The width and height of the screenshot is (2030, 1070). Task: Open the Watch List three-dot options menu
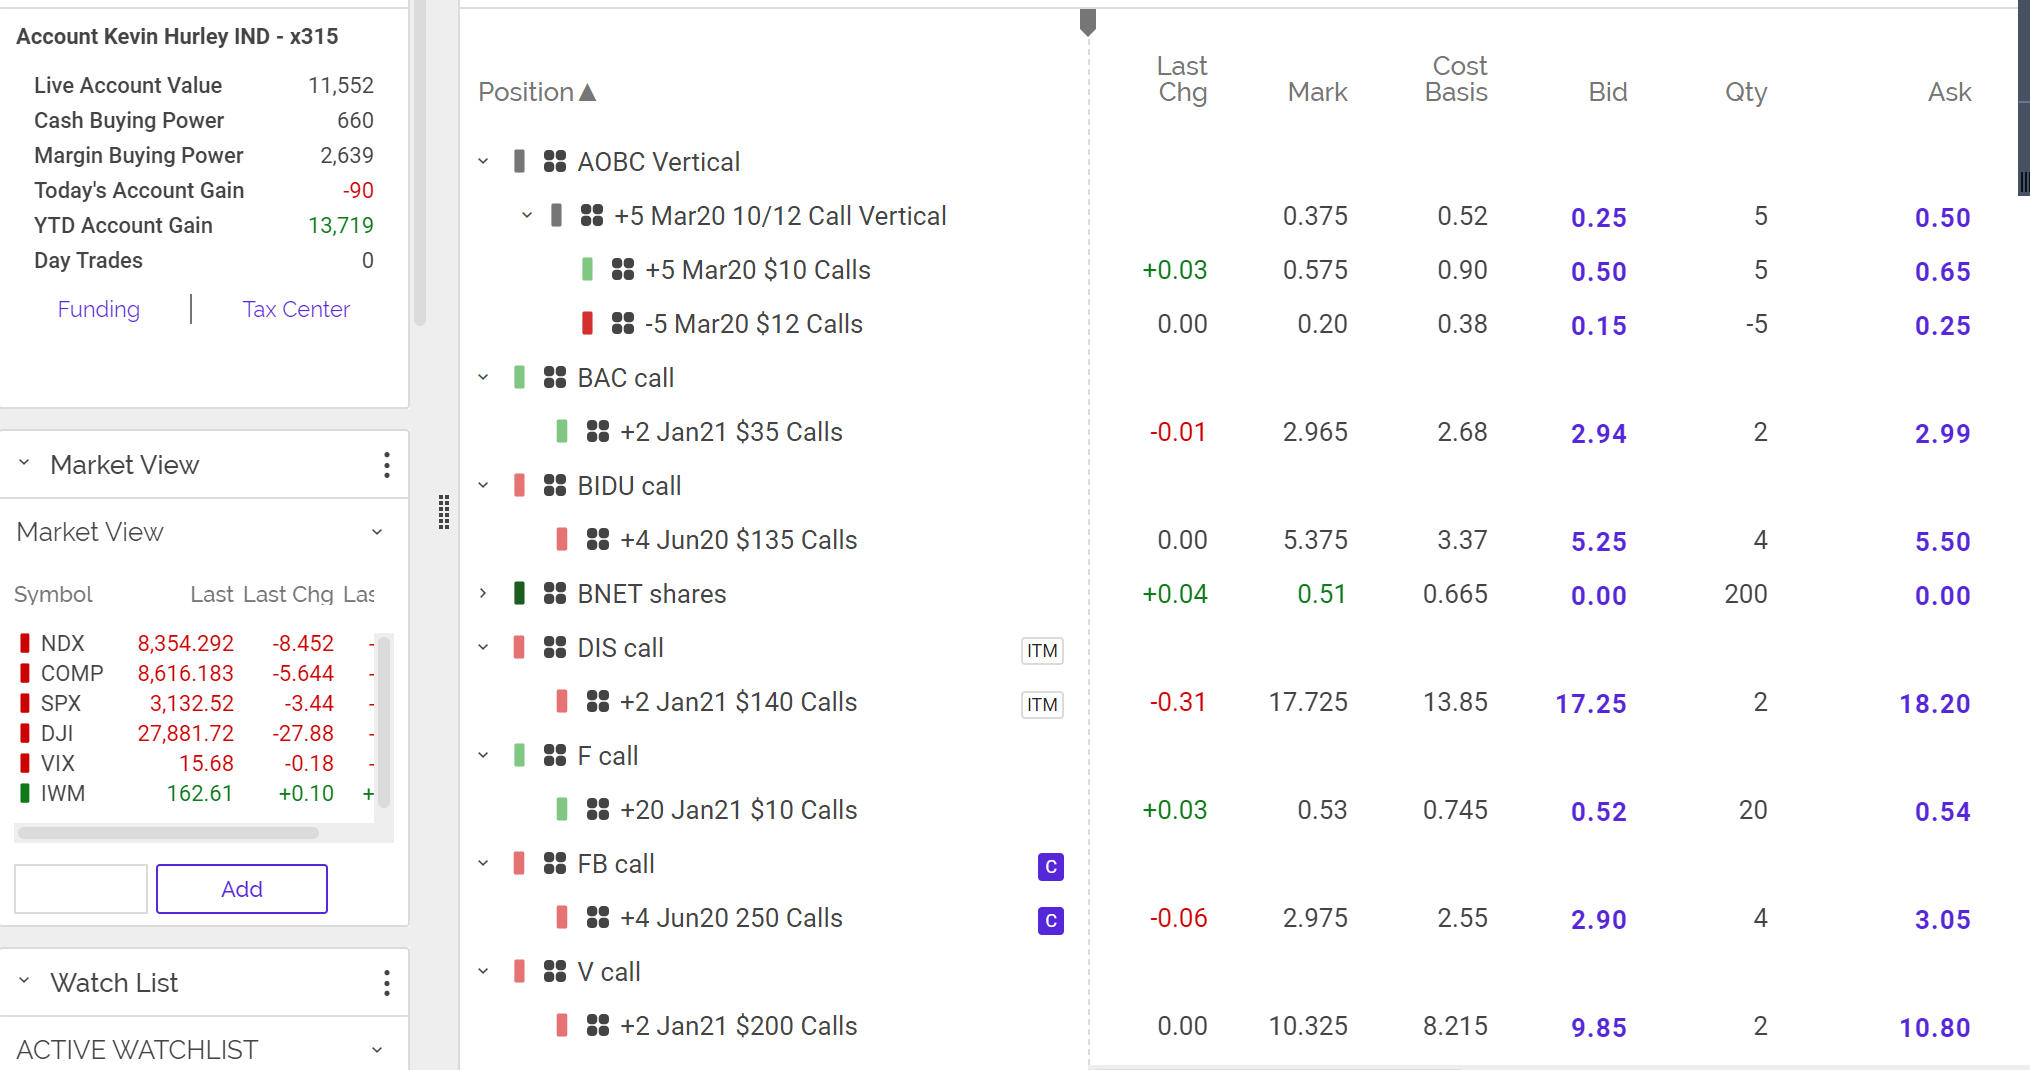point(387,983)
